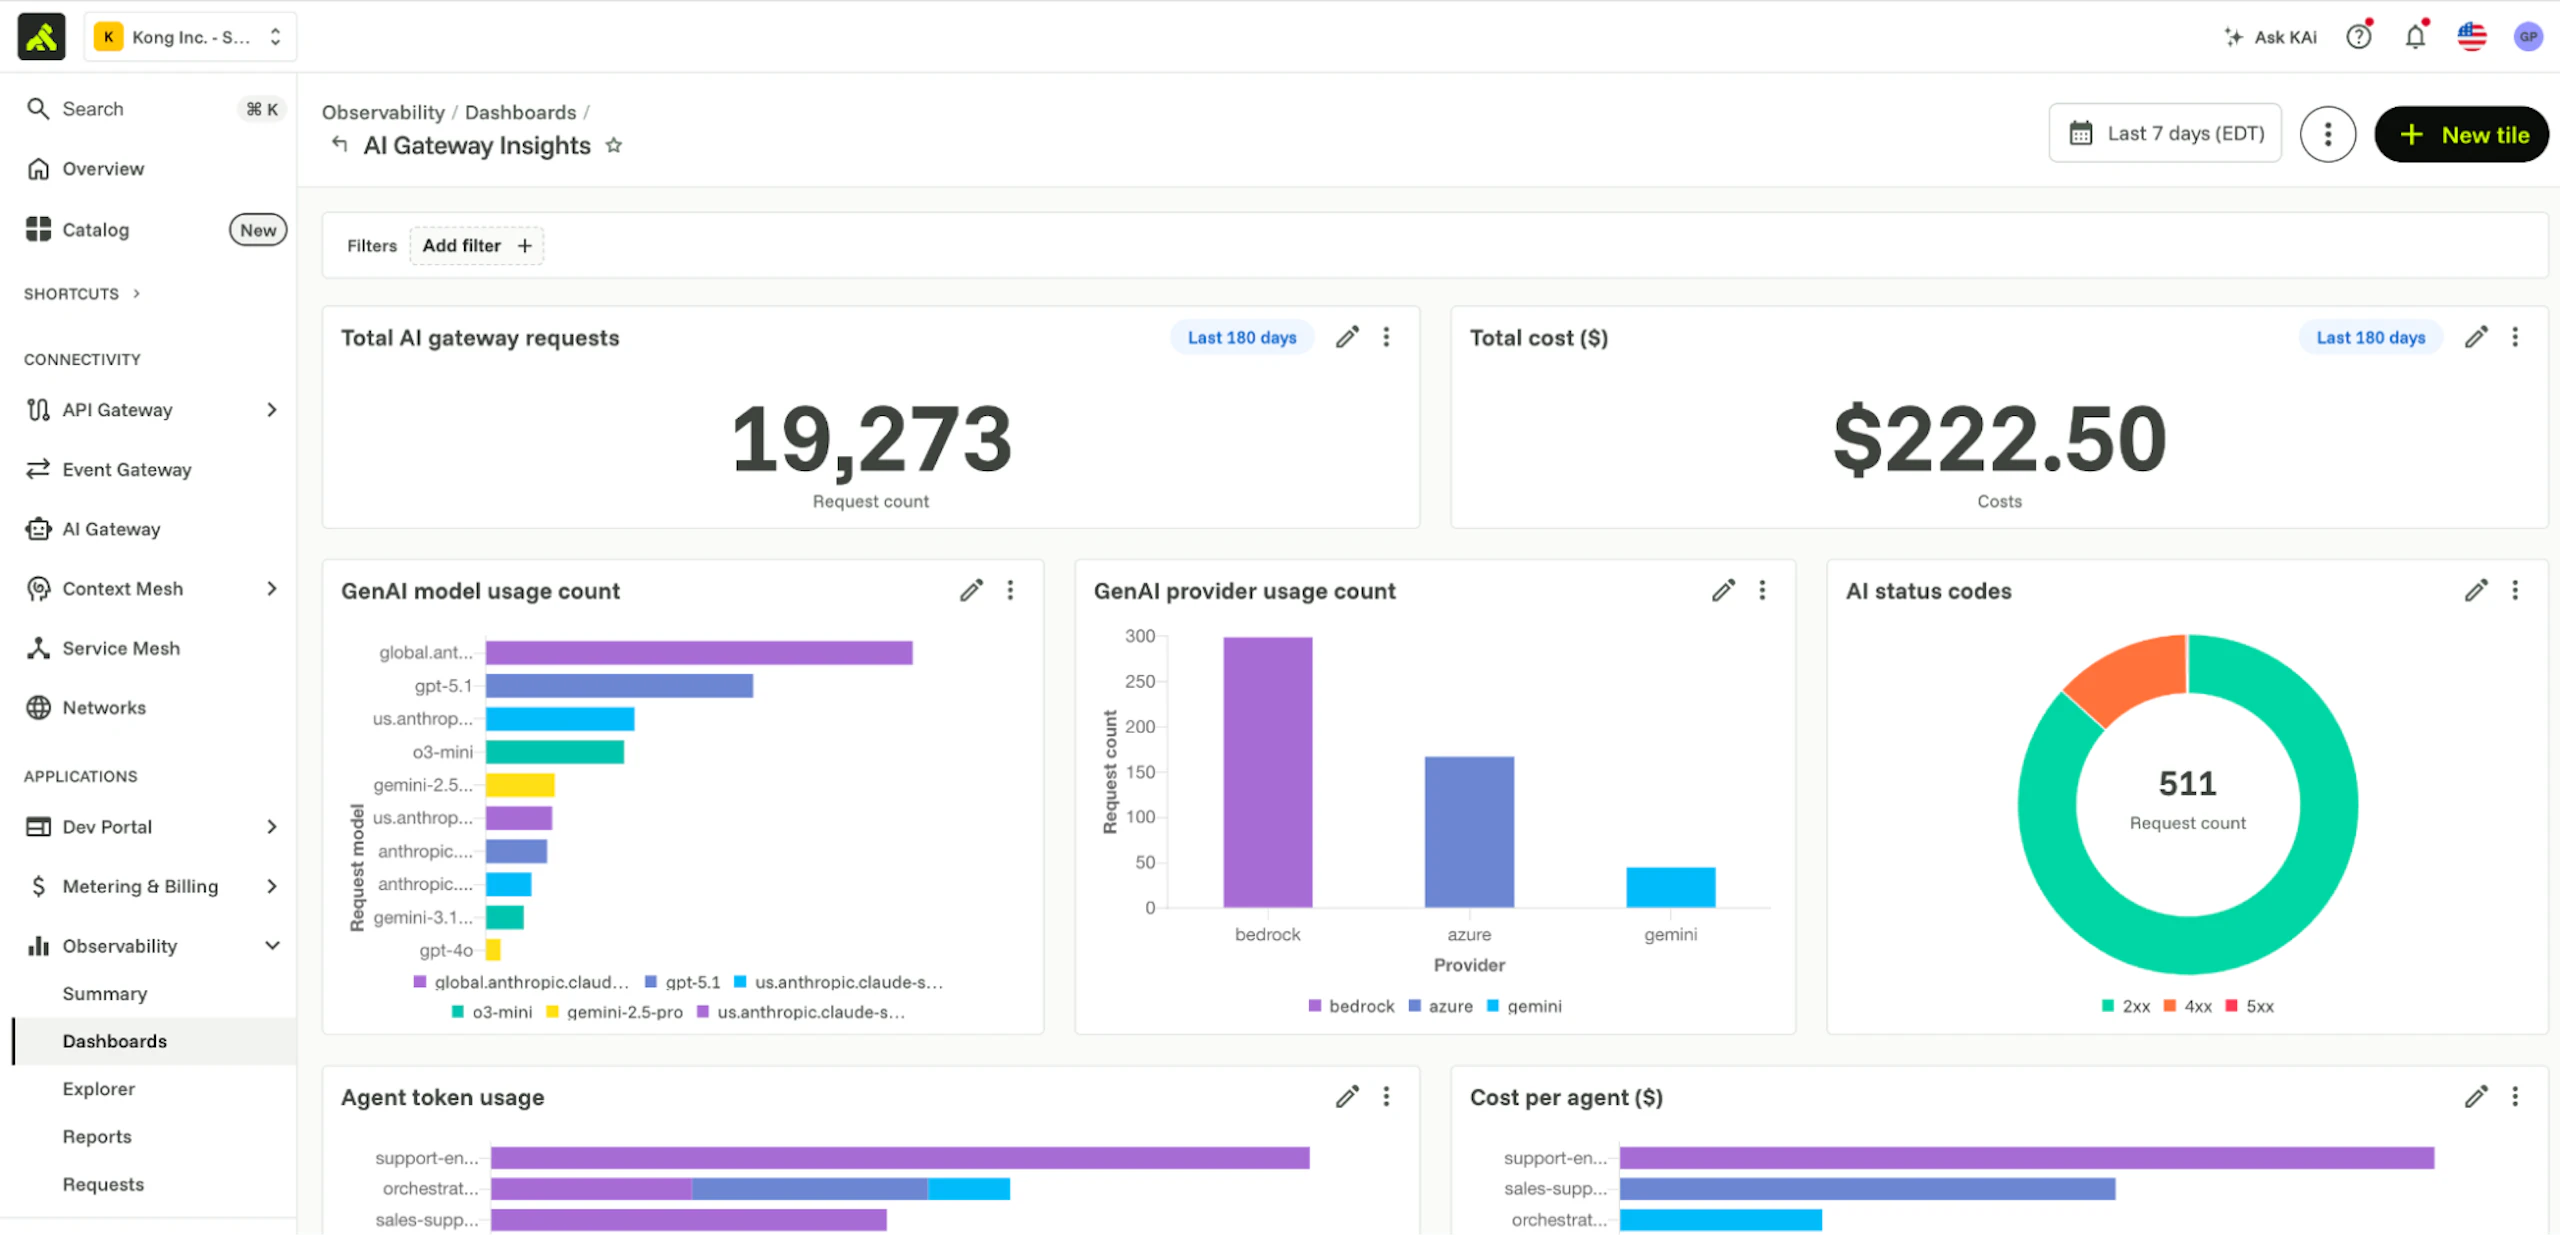Star the AI Gateway Insights dashboard
Image resolution: width=2560 pixels, height=1236 pixels.
click(x=614, y=146)
